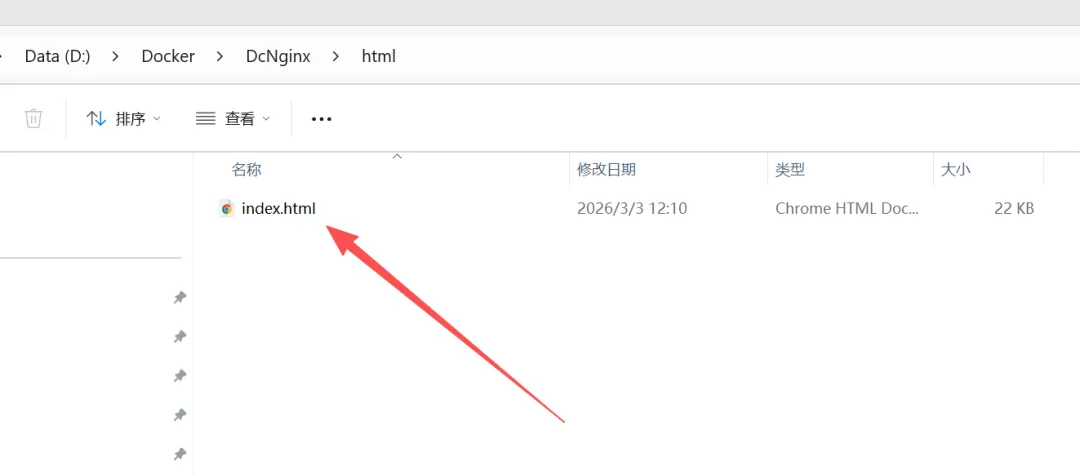Open the three-dot more options menu
This screenshot has height=475, width=1080.
(322, 119)
